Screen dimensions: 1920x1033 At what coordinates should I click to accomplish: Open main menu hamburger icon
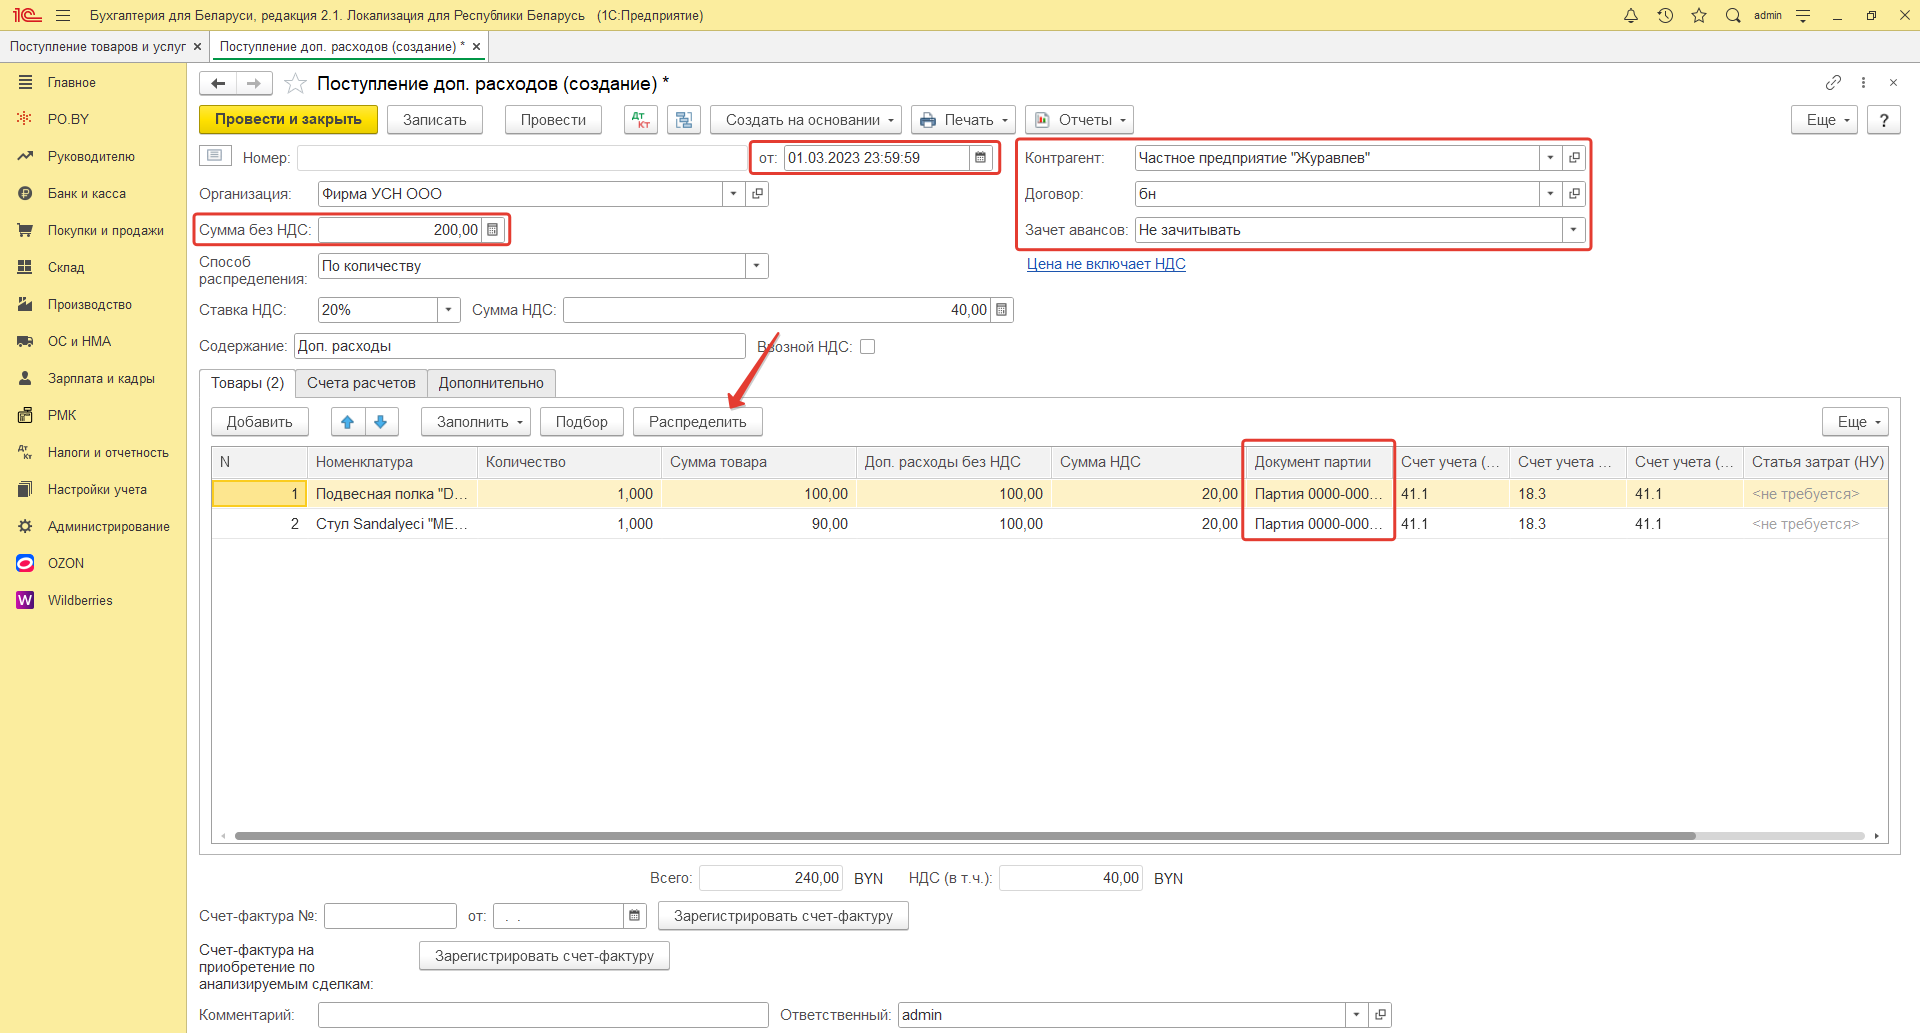point(63,15)
